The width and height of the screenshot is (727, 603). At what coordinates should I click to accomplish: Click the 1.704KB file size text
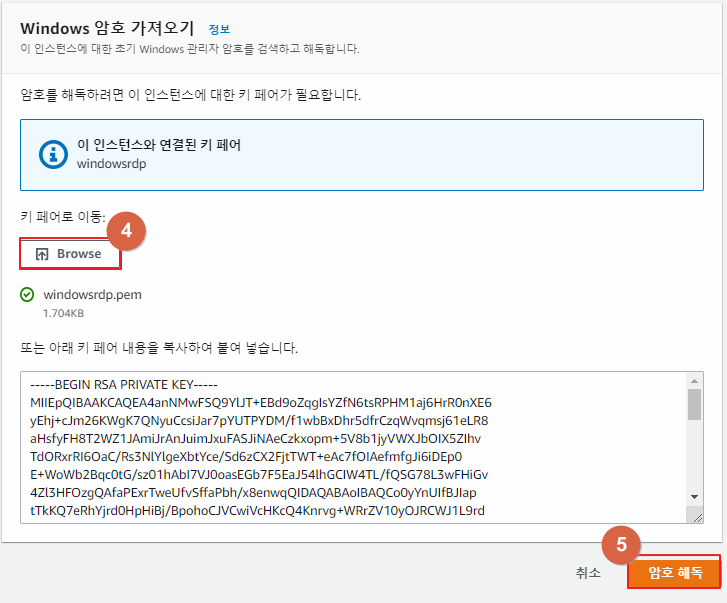coord(64,313)
